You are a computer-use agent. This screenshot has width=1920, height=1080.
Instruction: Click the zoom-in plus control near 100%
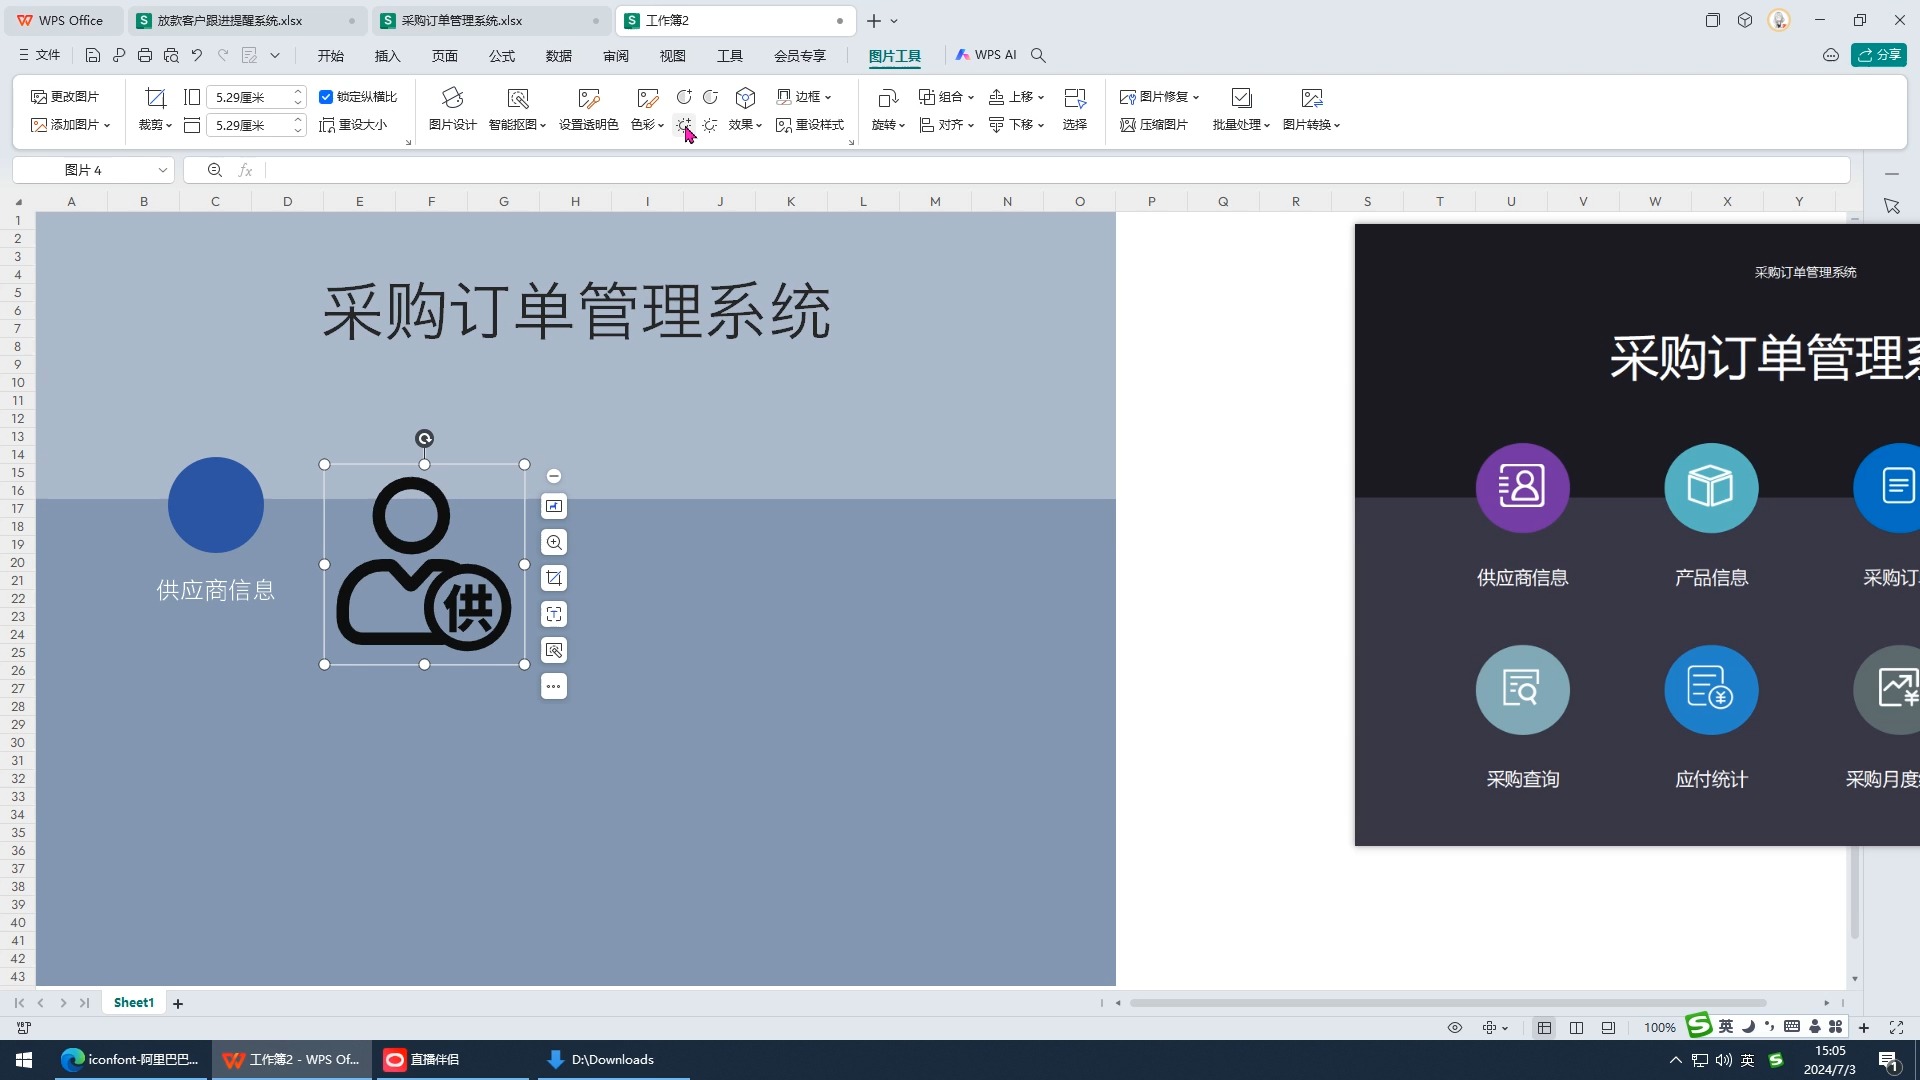(1864, 1027)
